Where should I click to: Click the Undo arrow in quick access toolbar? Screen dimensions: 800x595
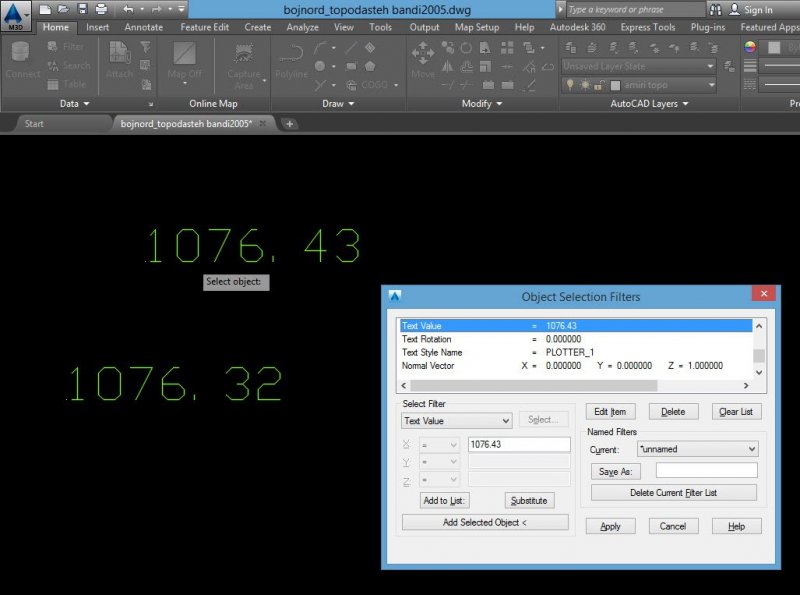pos(128,9)
